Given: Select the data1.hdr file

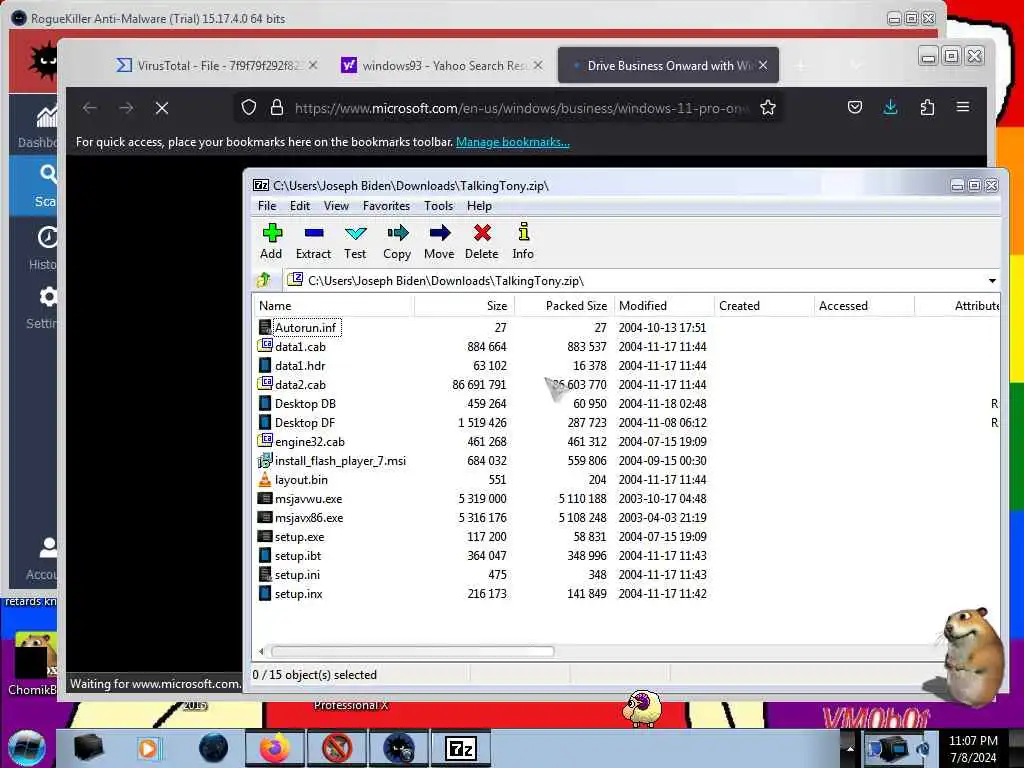Looking at the screenshot, I should pyautogui.click(x=300, y=366).
